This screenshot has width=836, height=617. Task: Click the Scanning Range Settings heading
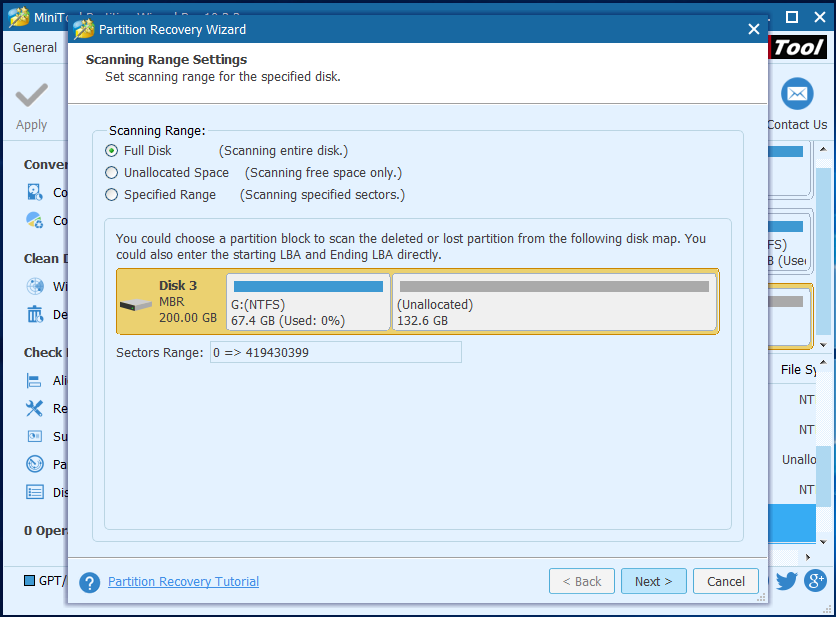click(166, 59)
